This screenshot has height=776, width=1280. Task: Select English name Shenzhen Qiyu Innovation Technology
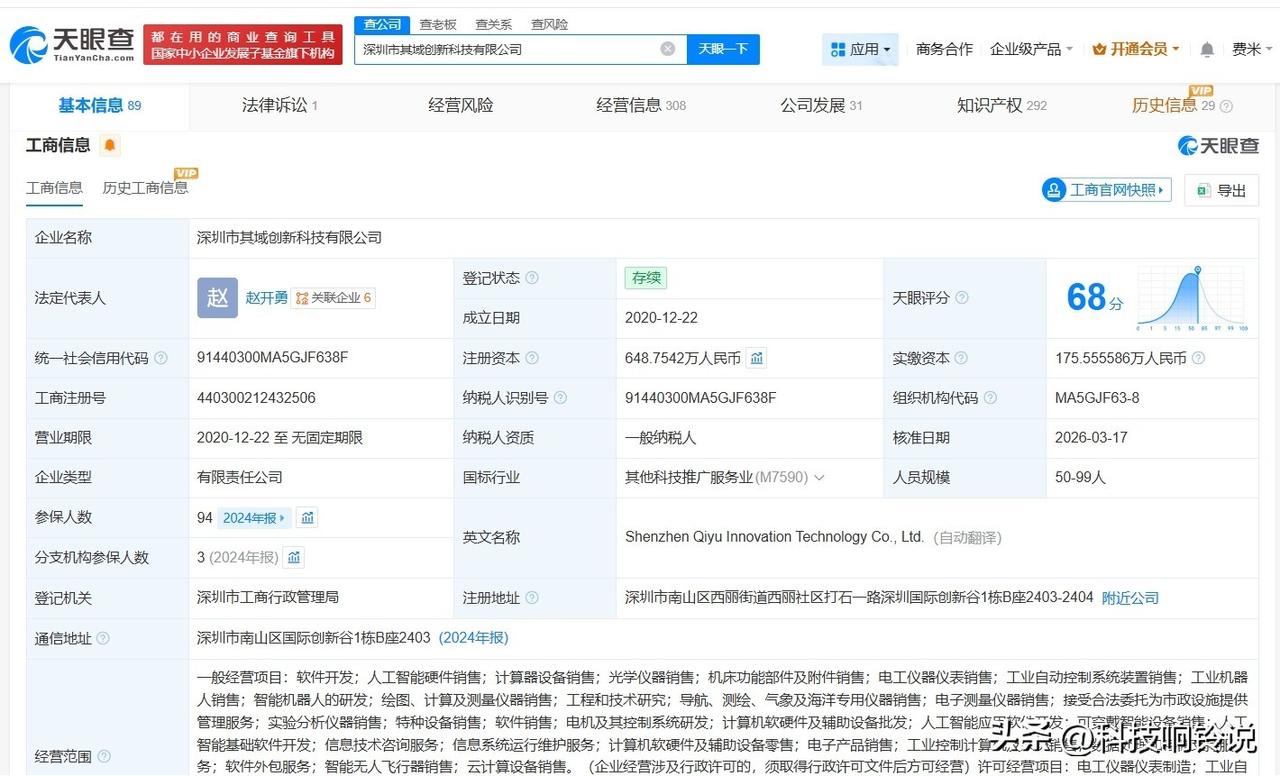tap(774, 537)
